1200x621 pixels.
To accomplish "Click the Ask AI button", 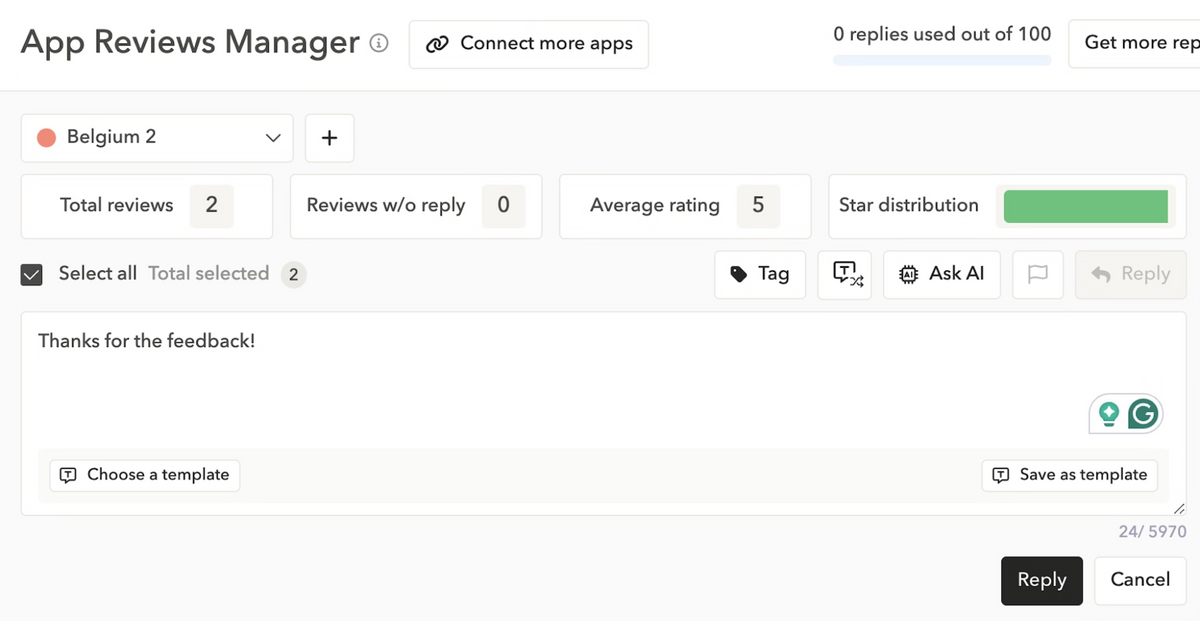I will click(x=942, y=274).
